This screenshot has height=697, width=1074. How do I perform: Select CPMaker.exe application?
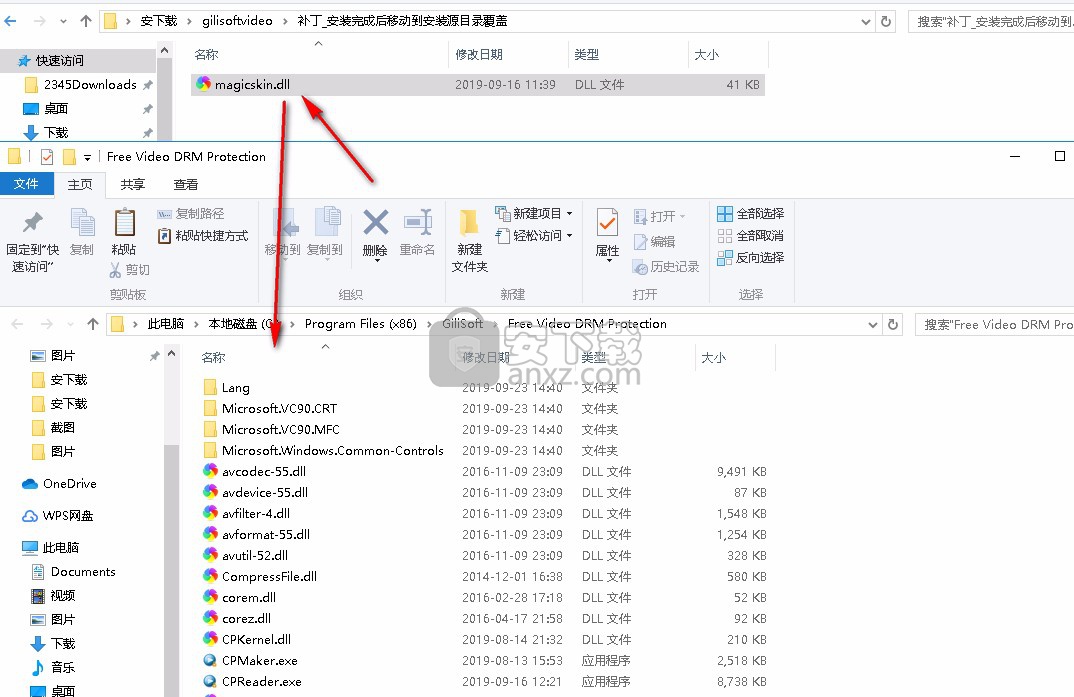pos(260,661)
